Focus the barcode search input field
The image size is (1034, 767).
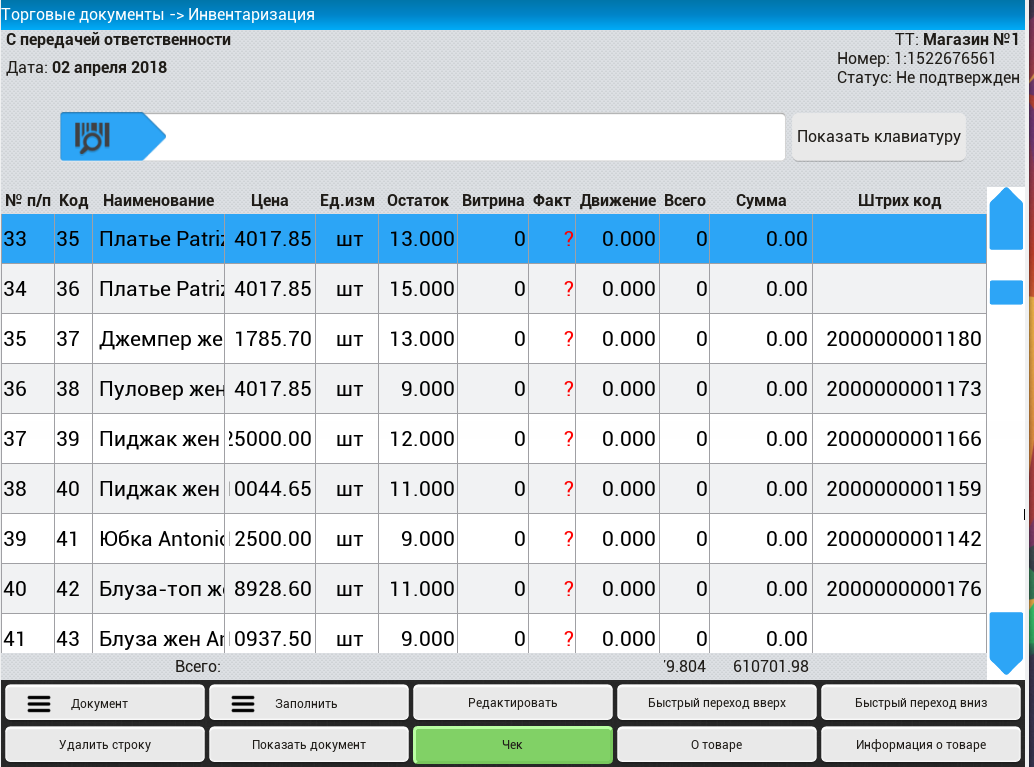(x=475, y=137)
